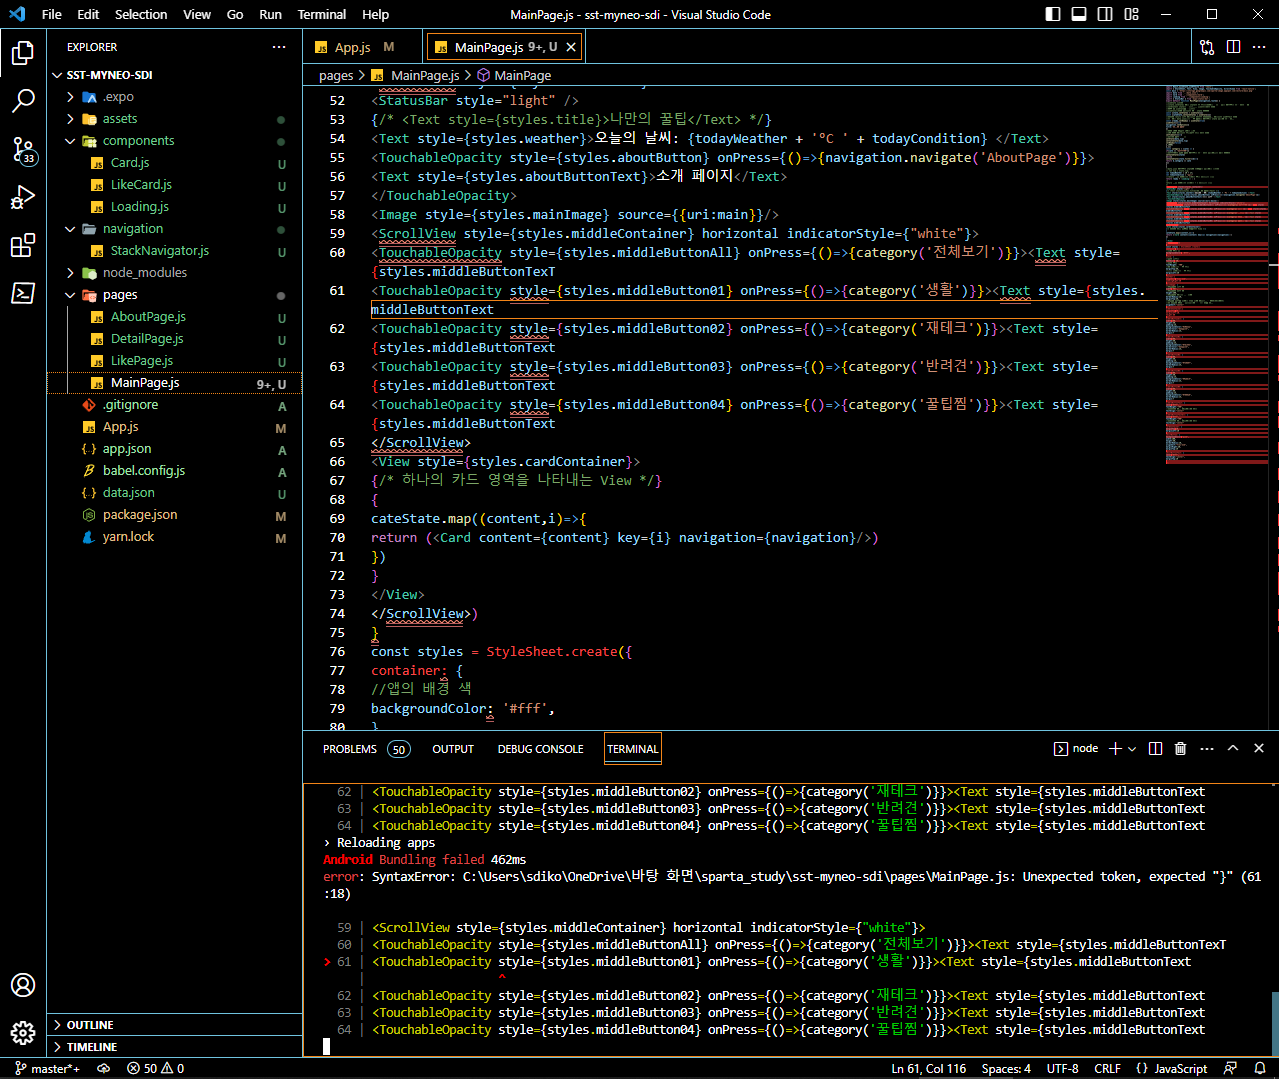Image resolution: width=1279 pixels, height=1079 pixels.
Task: Expand the node_modules folder
Action: (144, 273)
